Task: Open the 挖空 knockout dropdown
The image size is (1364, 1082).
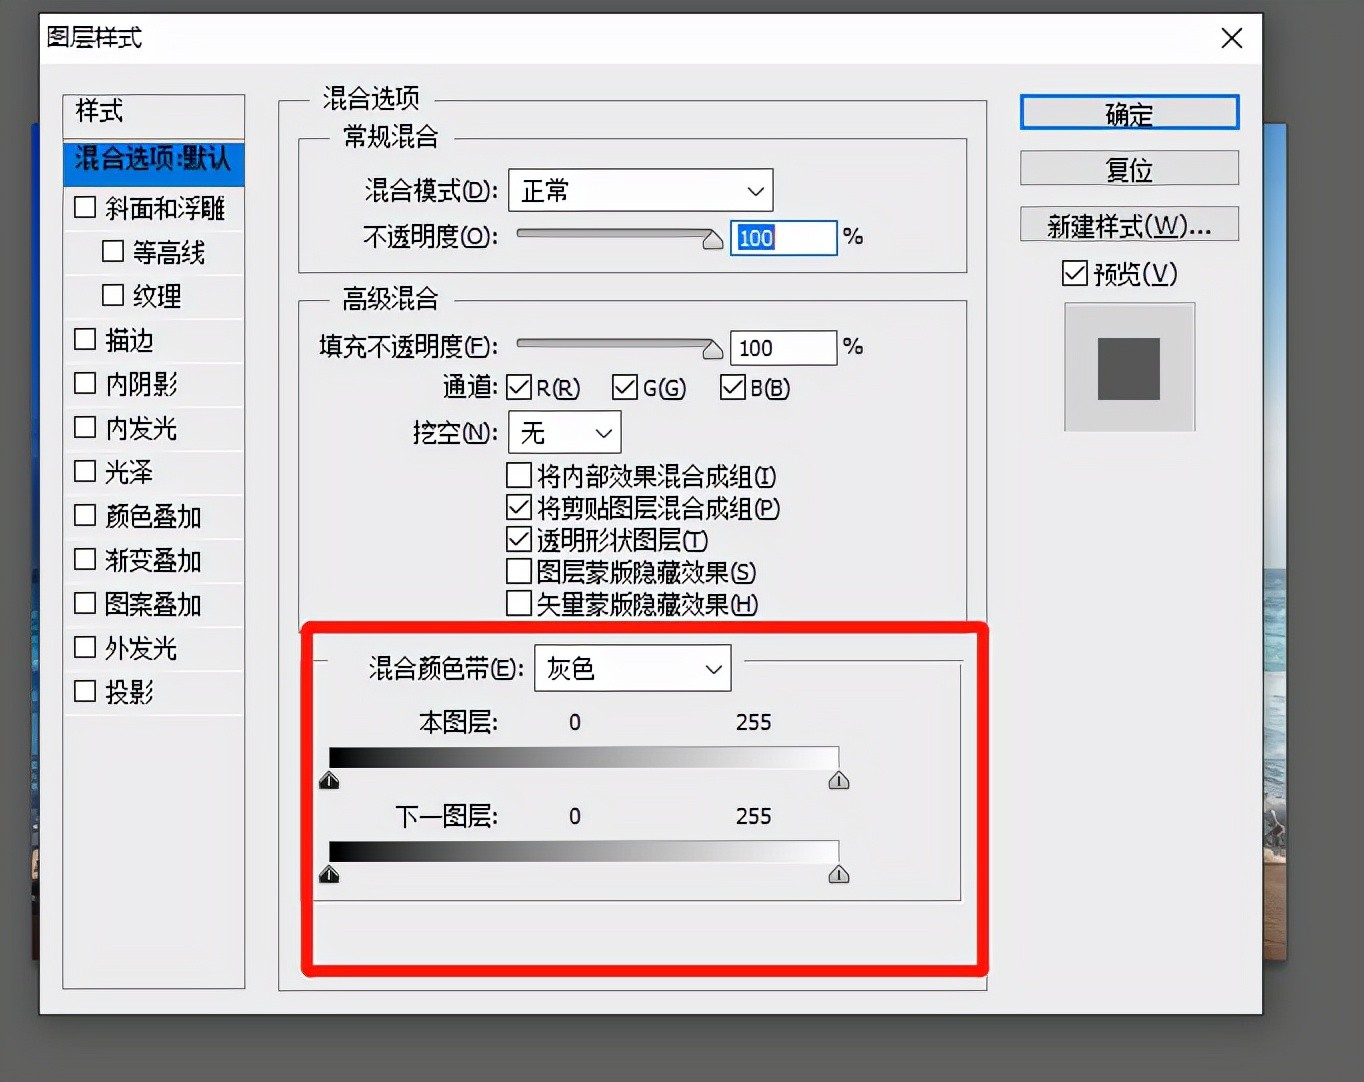Action: (565, 432)
